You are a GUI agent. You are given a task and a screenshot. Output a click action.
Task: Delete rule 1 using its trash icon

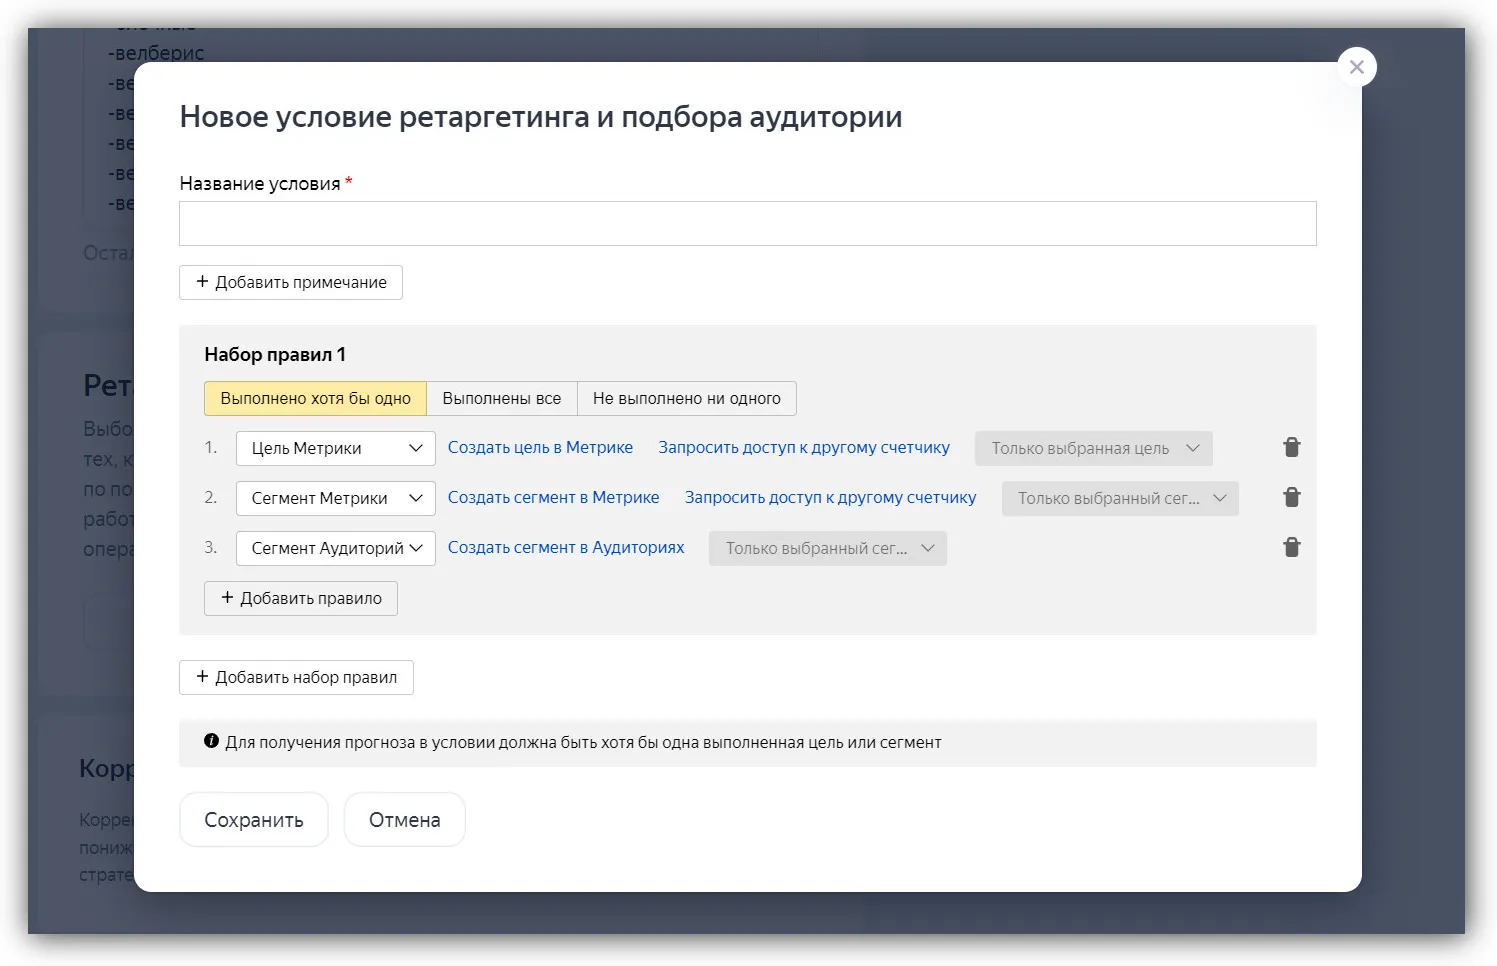point(1292,447)
